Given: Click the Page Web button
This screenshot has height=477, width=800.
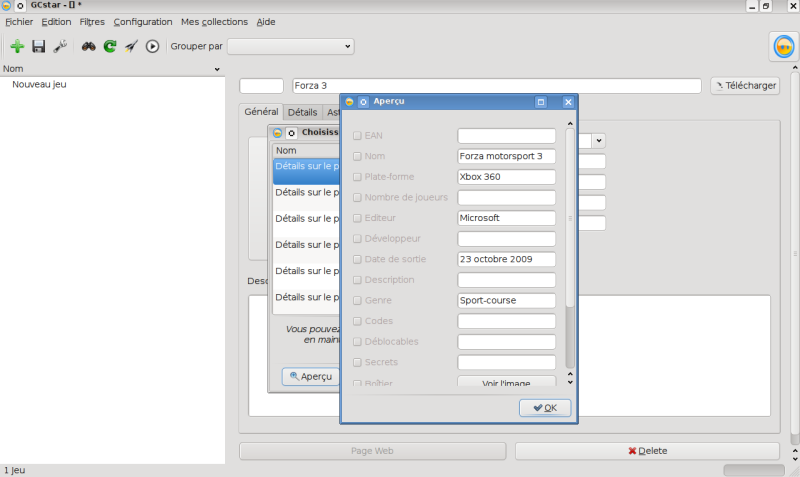Looking at the screenshot, I should pyautogui.click(x=372, y=451).
